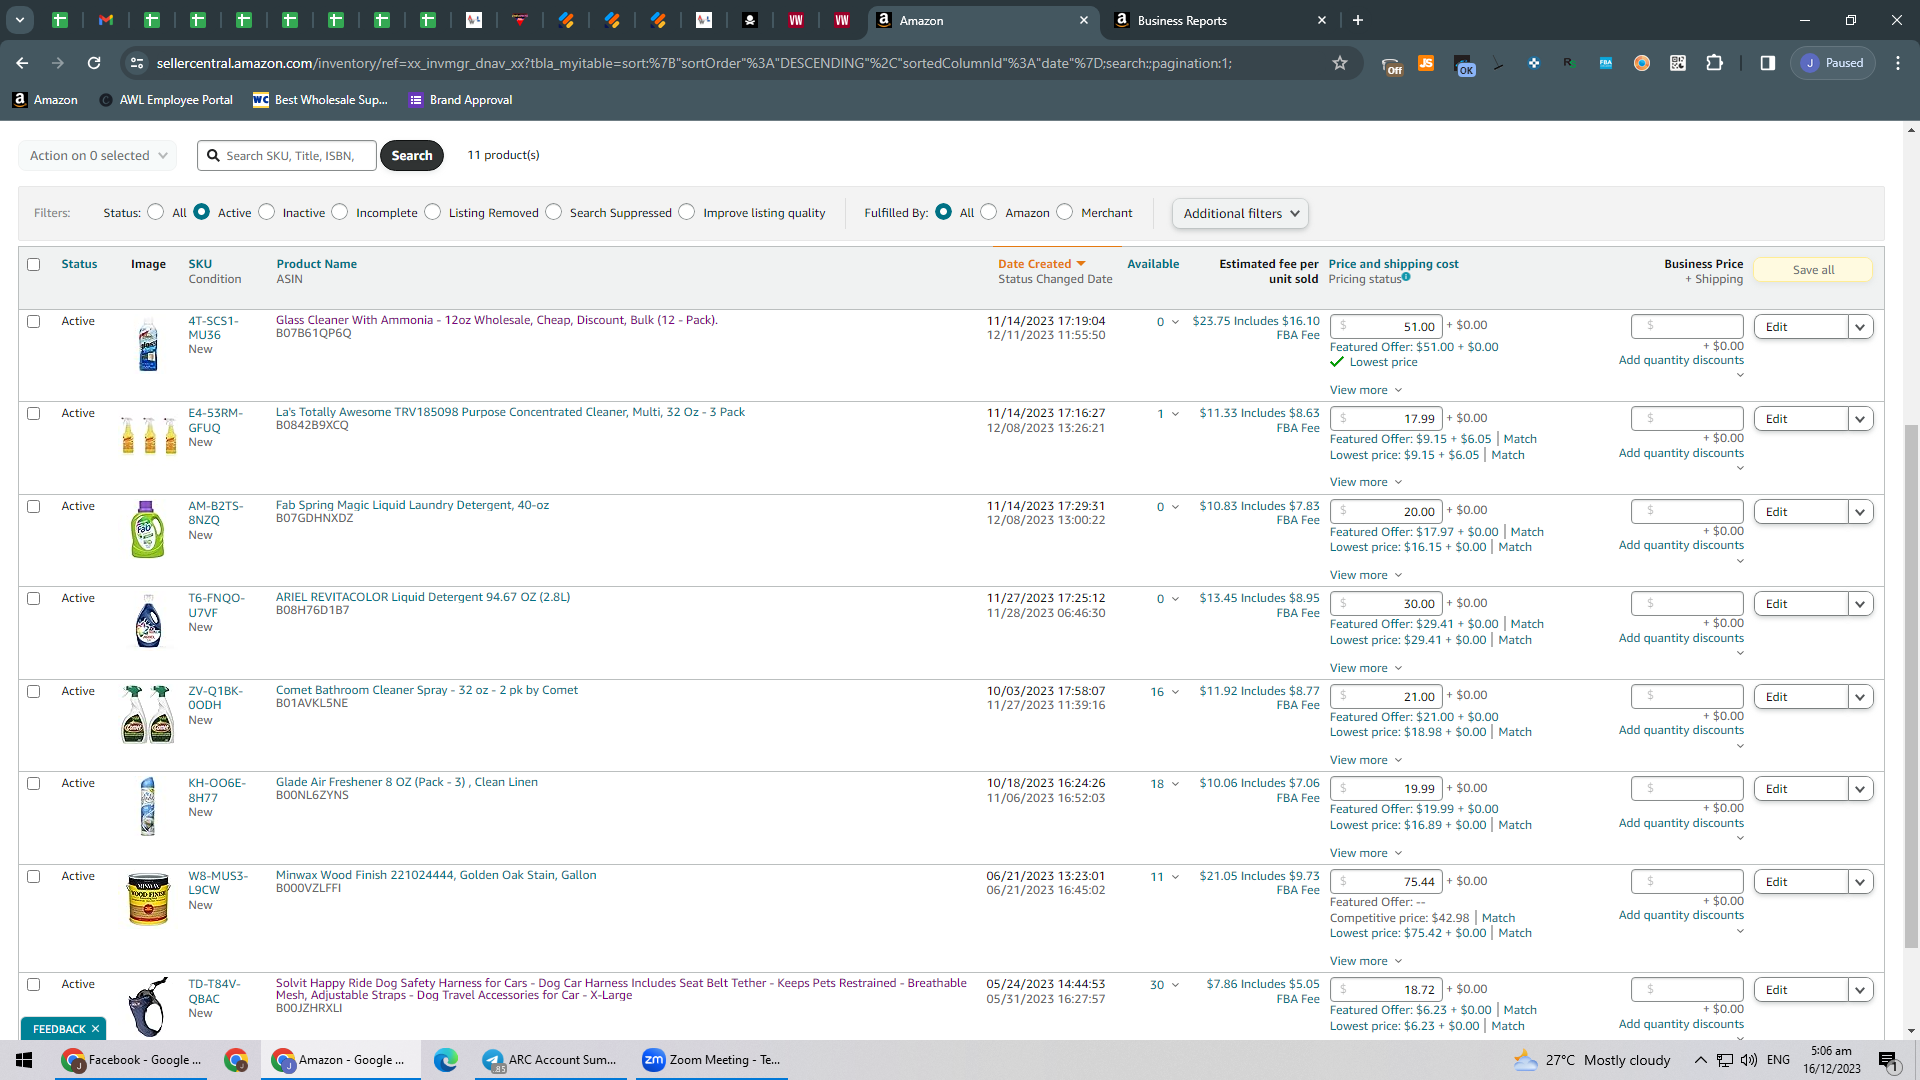Tick the checkbox for Fab Spring Magic Detergent
This screenshot has width=1920, height=1080.
(34, 507)
